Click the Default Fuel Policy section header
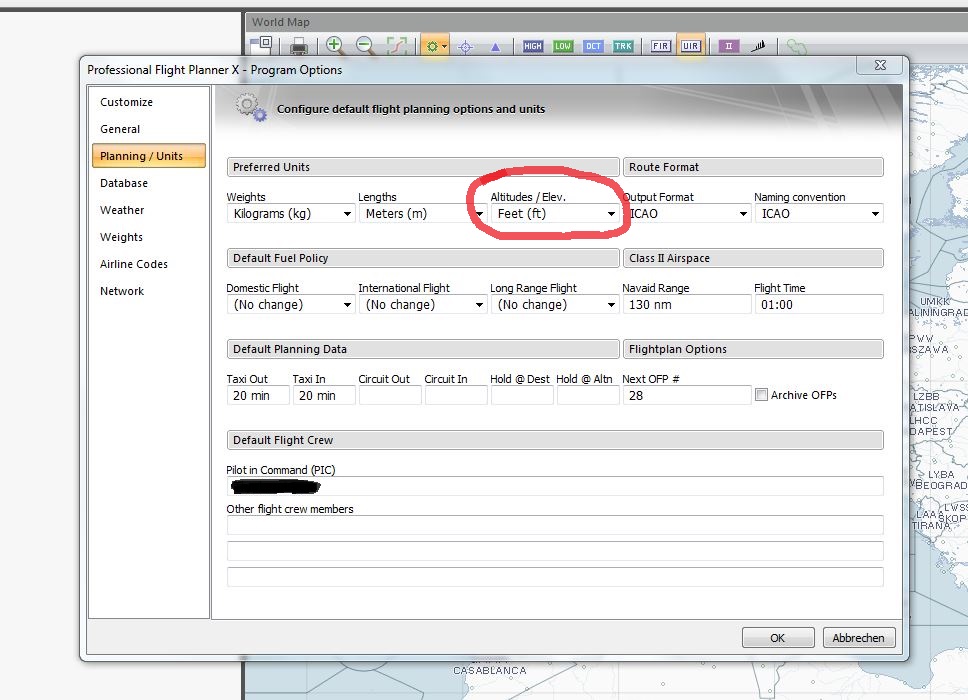The height and width of the screenshot is (700, 968). [423, 258]
